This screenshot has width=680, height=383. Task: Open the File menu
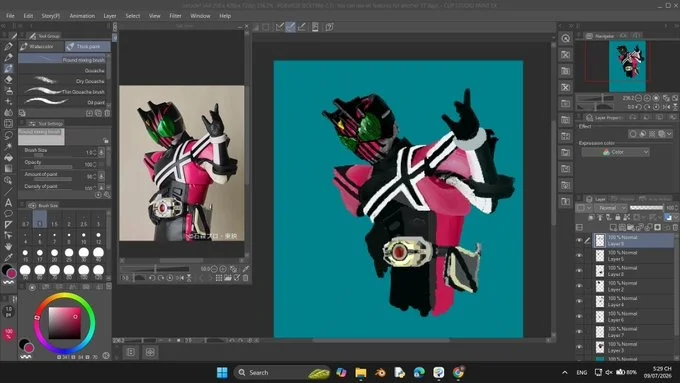pyautogui.click(x=10, y=16)
